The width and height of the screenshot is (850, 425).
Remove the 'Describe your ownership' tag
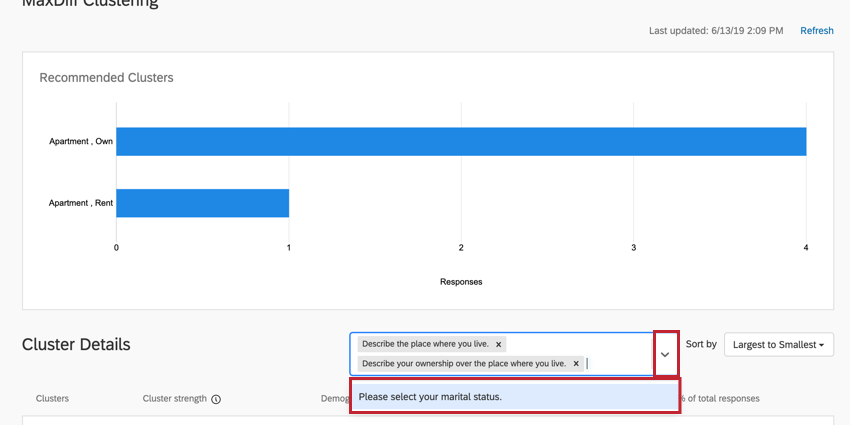coord(576,364)
